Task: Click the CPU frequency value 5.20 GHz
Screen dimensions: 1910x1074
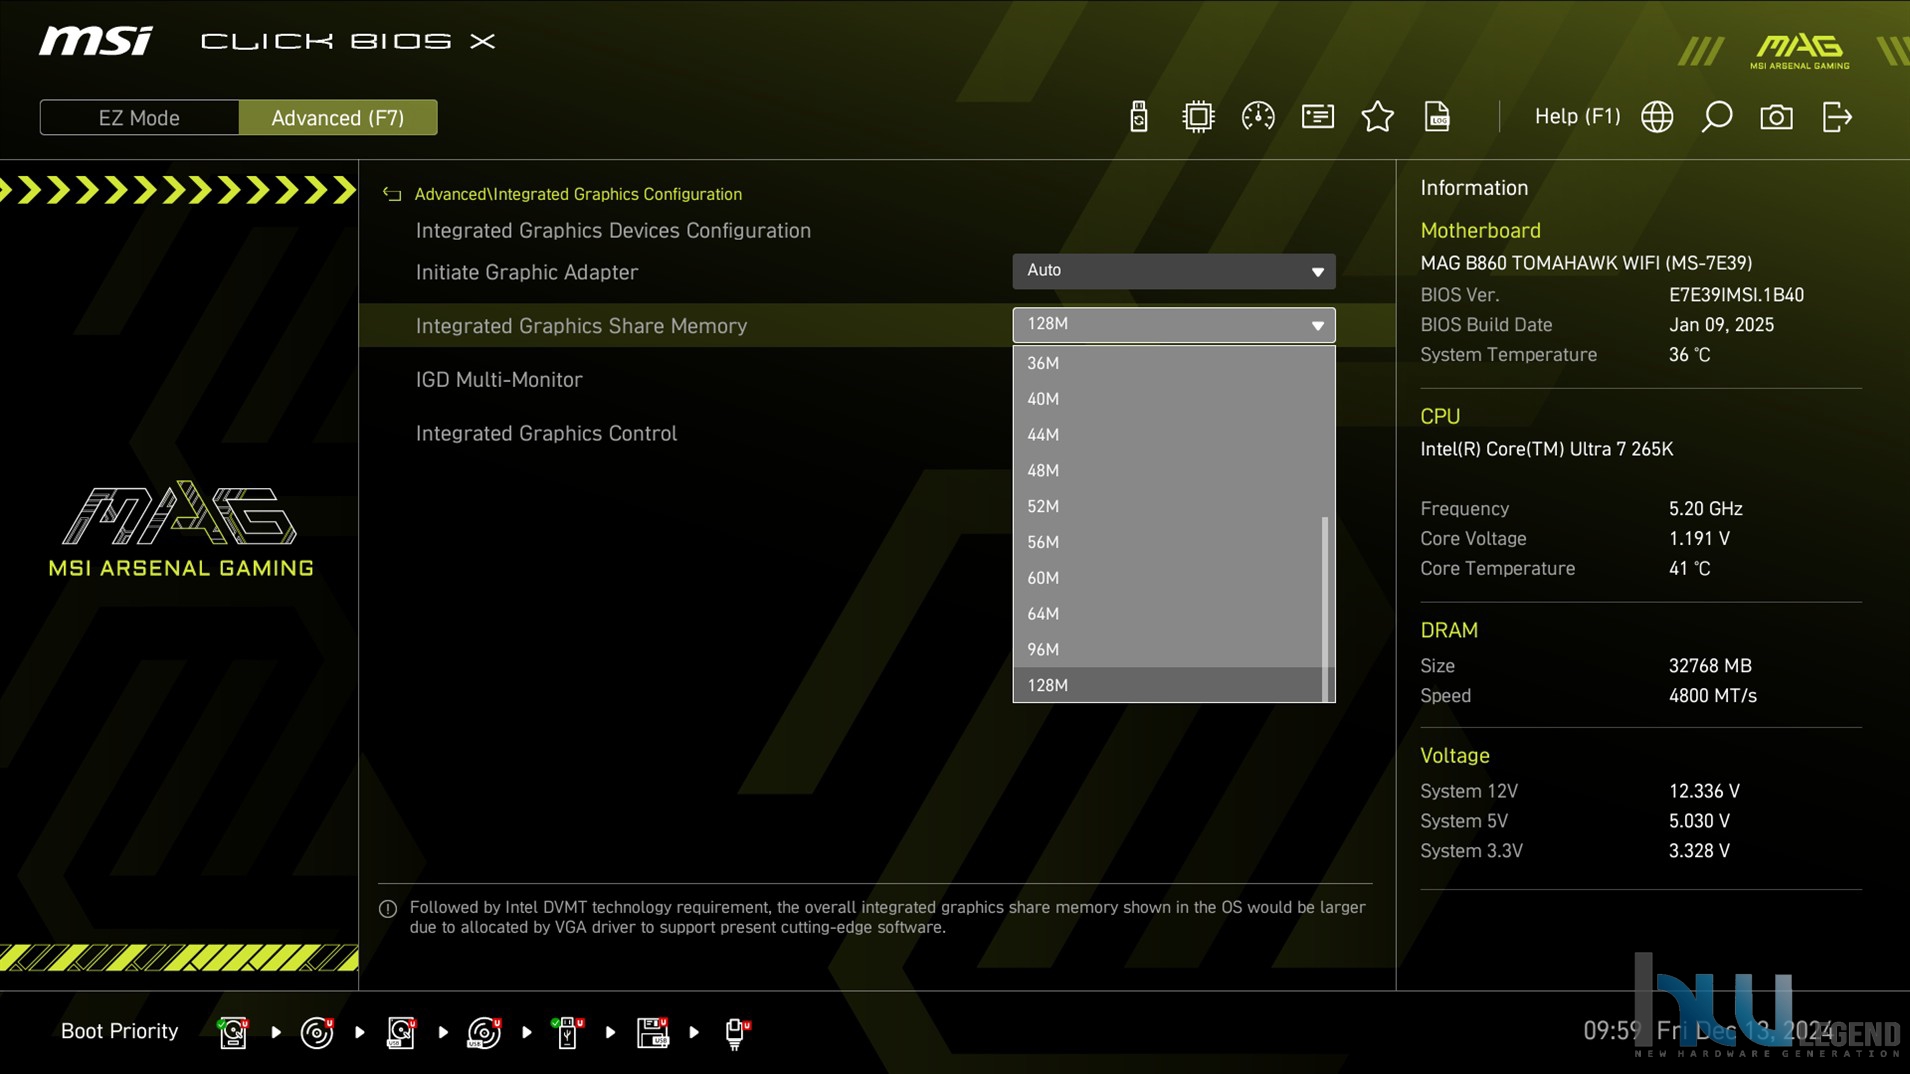Action: pos(1705,509)
